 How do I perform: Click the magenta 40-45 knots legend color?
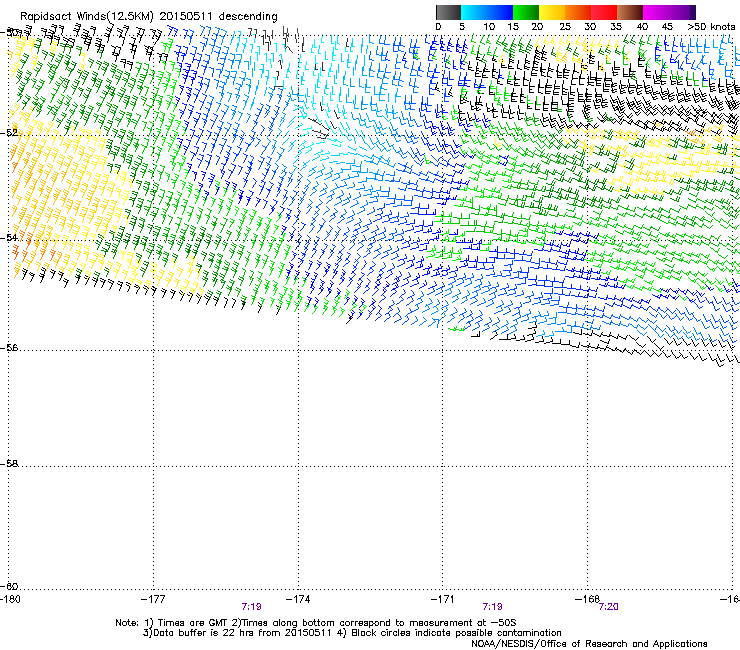(x=656, y=12)
